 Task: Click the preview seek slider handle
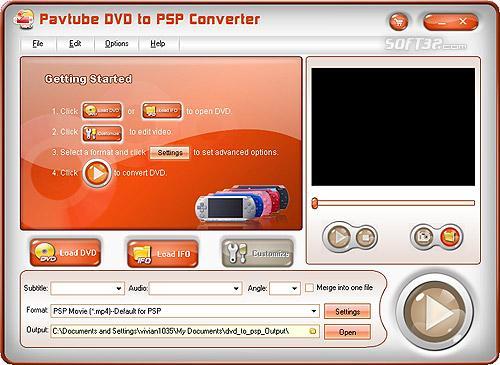(314, 203)
